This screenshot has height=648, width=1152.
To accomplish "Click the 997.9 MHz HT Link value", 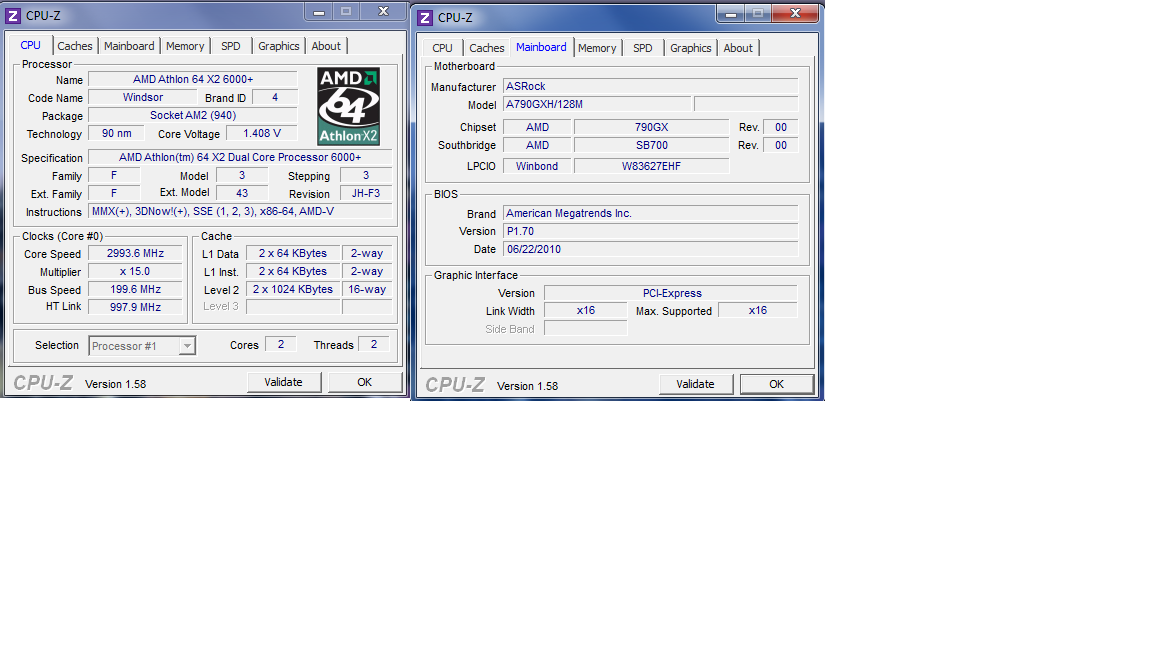I will [135, 307].
